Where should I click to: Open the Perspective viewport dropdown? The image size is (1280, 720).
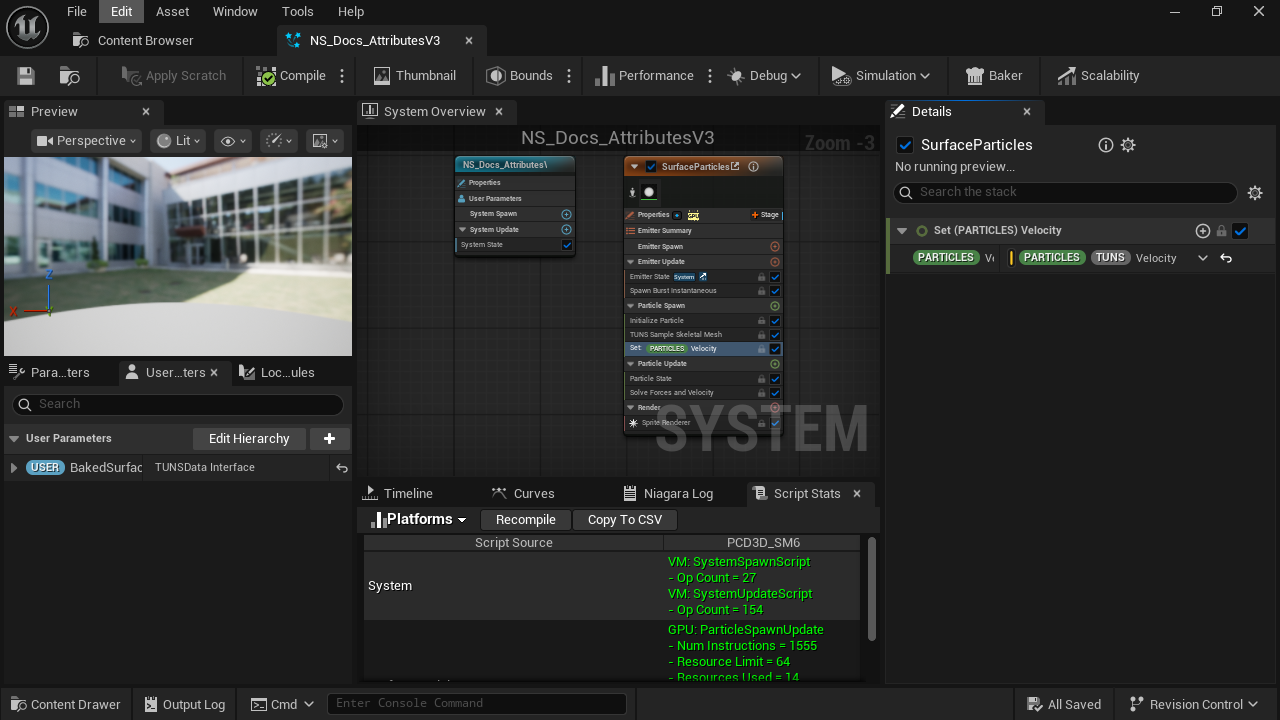pyautogui.click(x=88, y=141)
